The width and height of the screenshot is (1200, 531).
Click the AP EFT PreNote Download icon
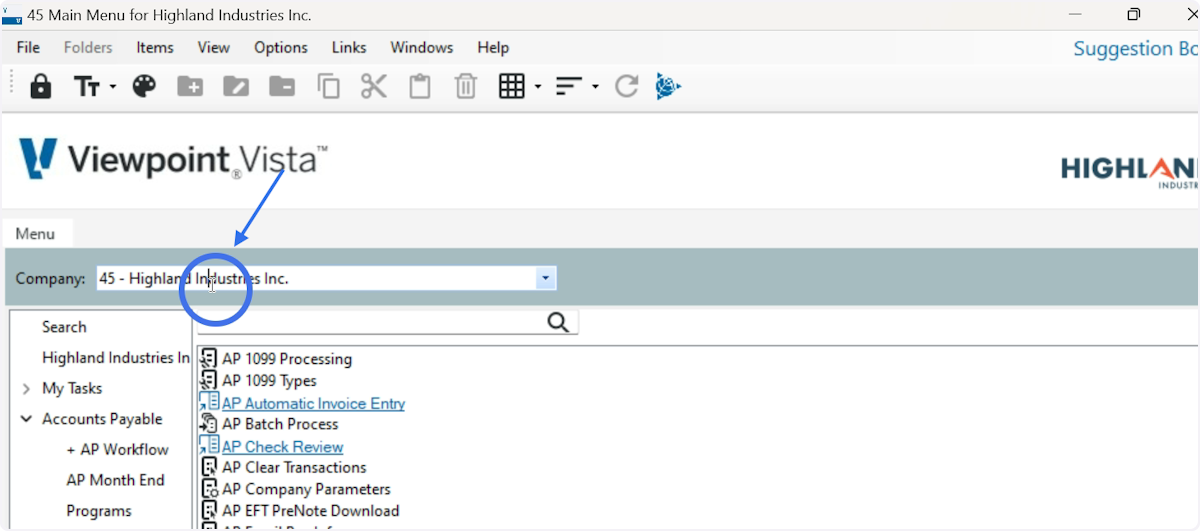point(209,511)
